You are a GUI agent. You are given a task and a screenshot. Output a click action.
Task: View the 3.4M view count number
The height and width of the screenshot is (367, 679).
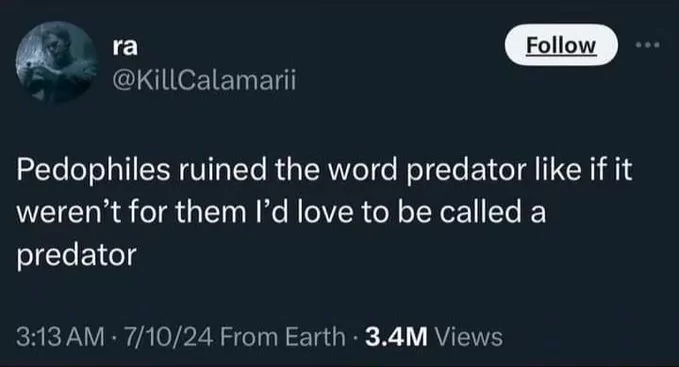coord(396,337)
